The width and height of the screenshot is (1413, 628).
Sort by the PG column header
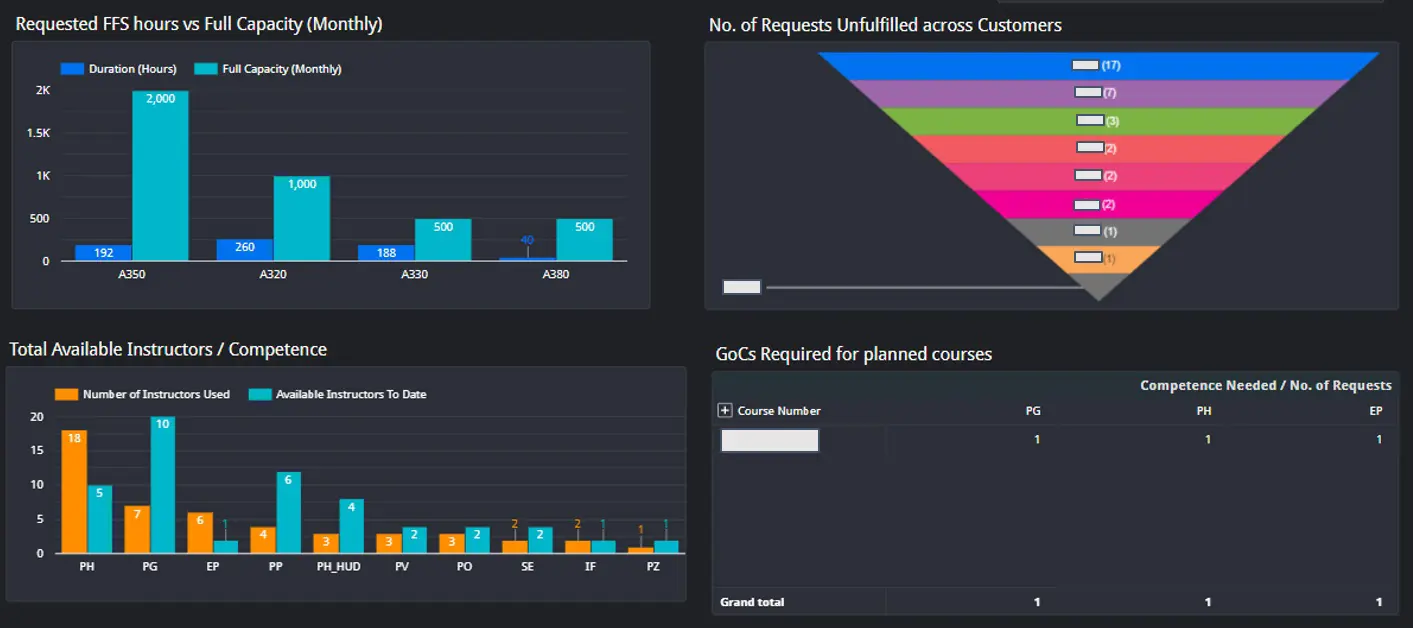click(1033, 411)
